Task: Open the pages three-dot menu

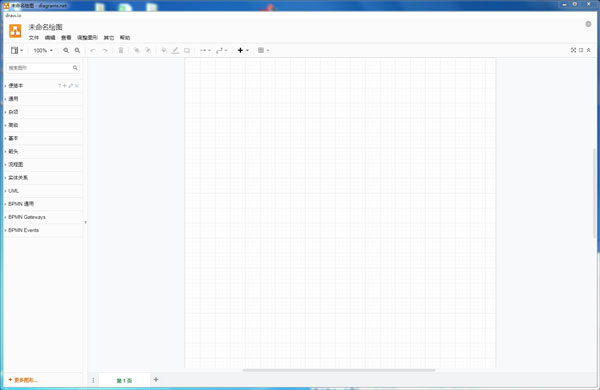Action: pyautogui.click(x=93, y=380)
